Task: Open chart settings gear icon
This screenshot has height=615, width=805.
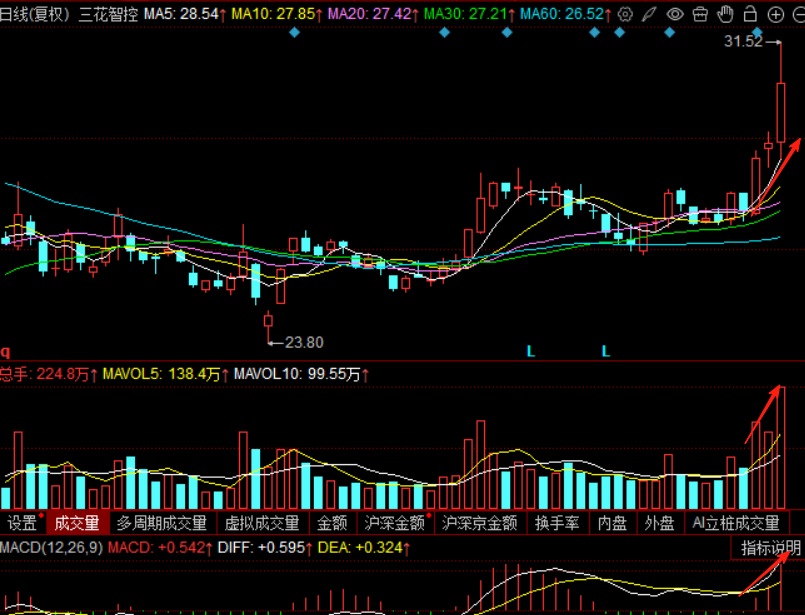Action: (x=625, y=14)
